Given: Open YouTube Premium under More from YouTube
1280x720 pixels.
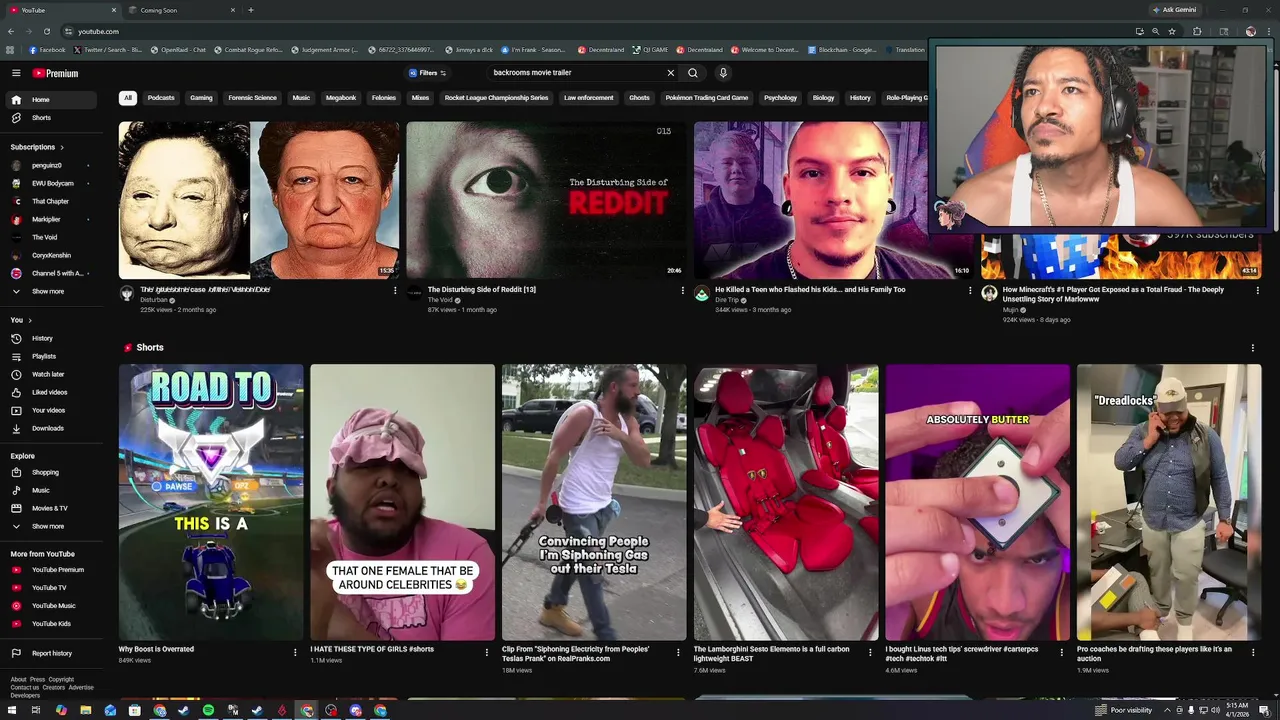Looking at the screenshot, I should coord(50,570).
